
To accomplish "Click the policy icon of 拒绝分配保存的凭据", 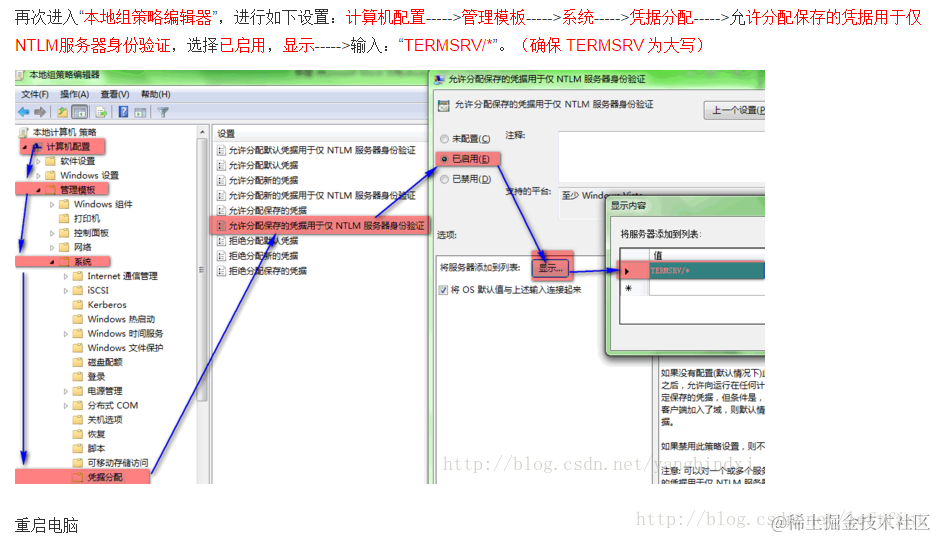I will click(221, 271).
